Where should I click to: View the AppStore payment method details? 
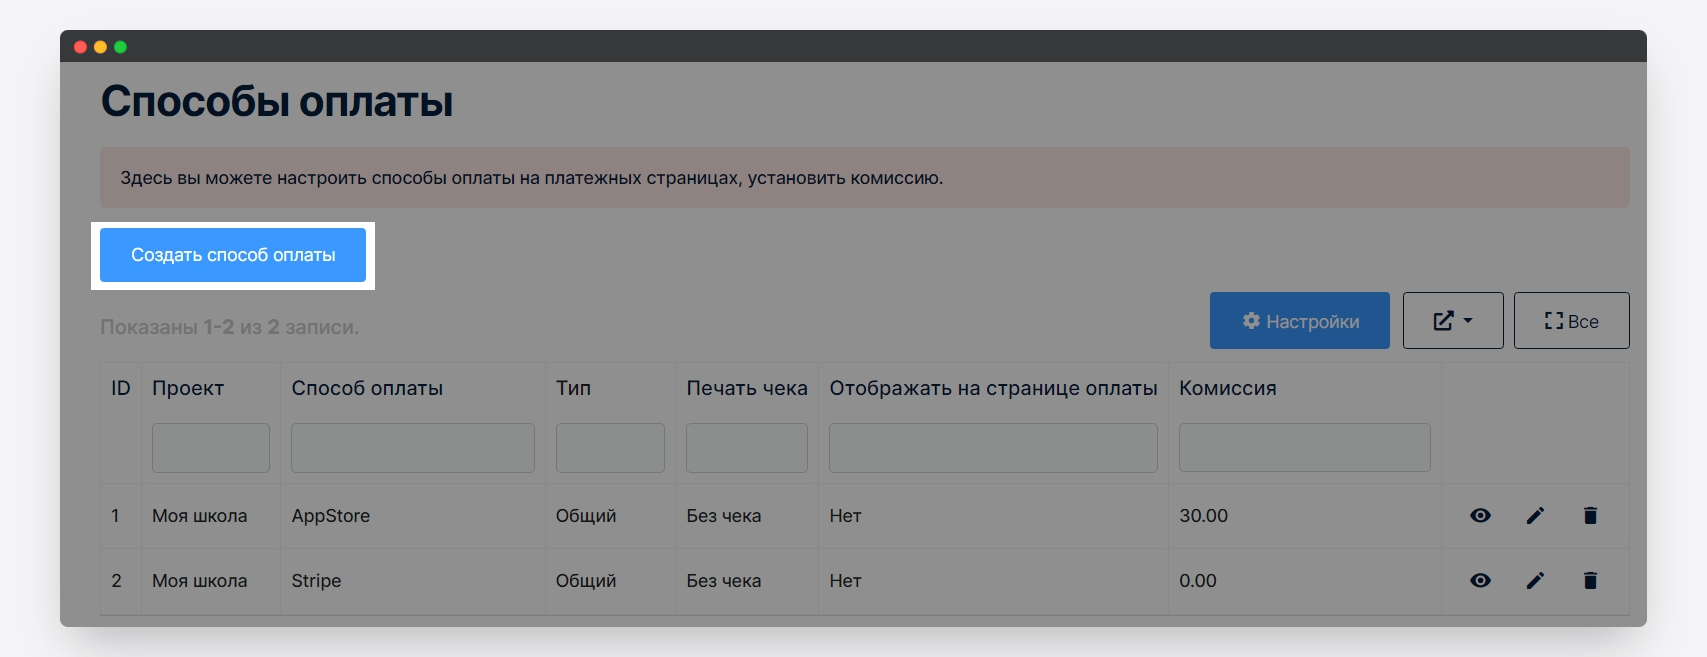[x=1480, y=516]
